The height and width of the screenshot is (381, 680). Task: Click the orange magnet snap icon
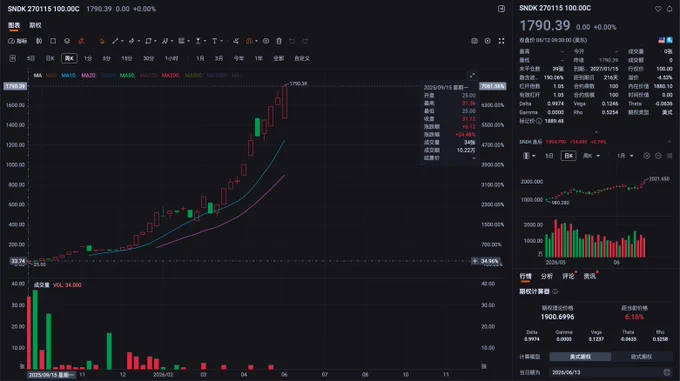tap(249, 41)
